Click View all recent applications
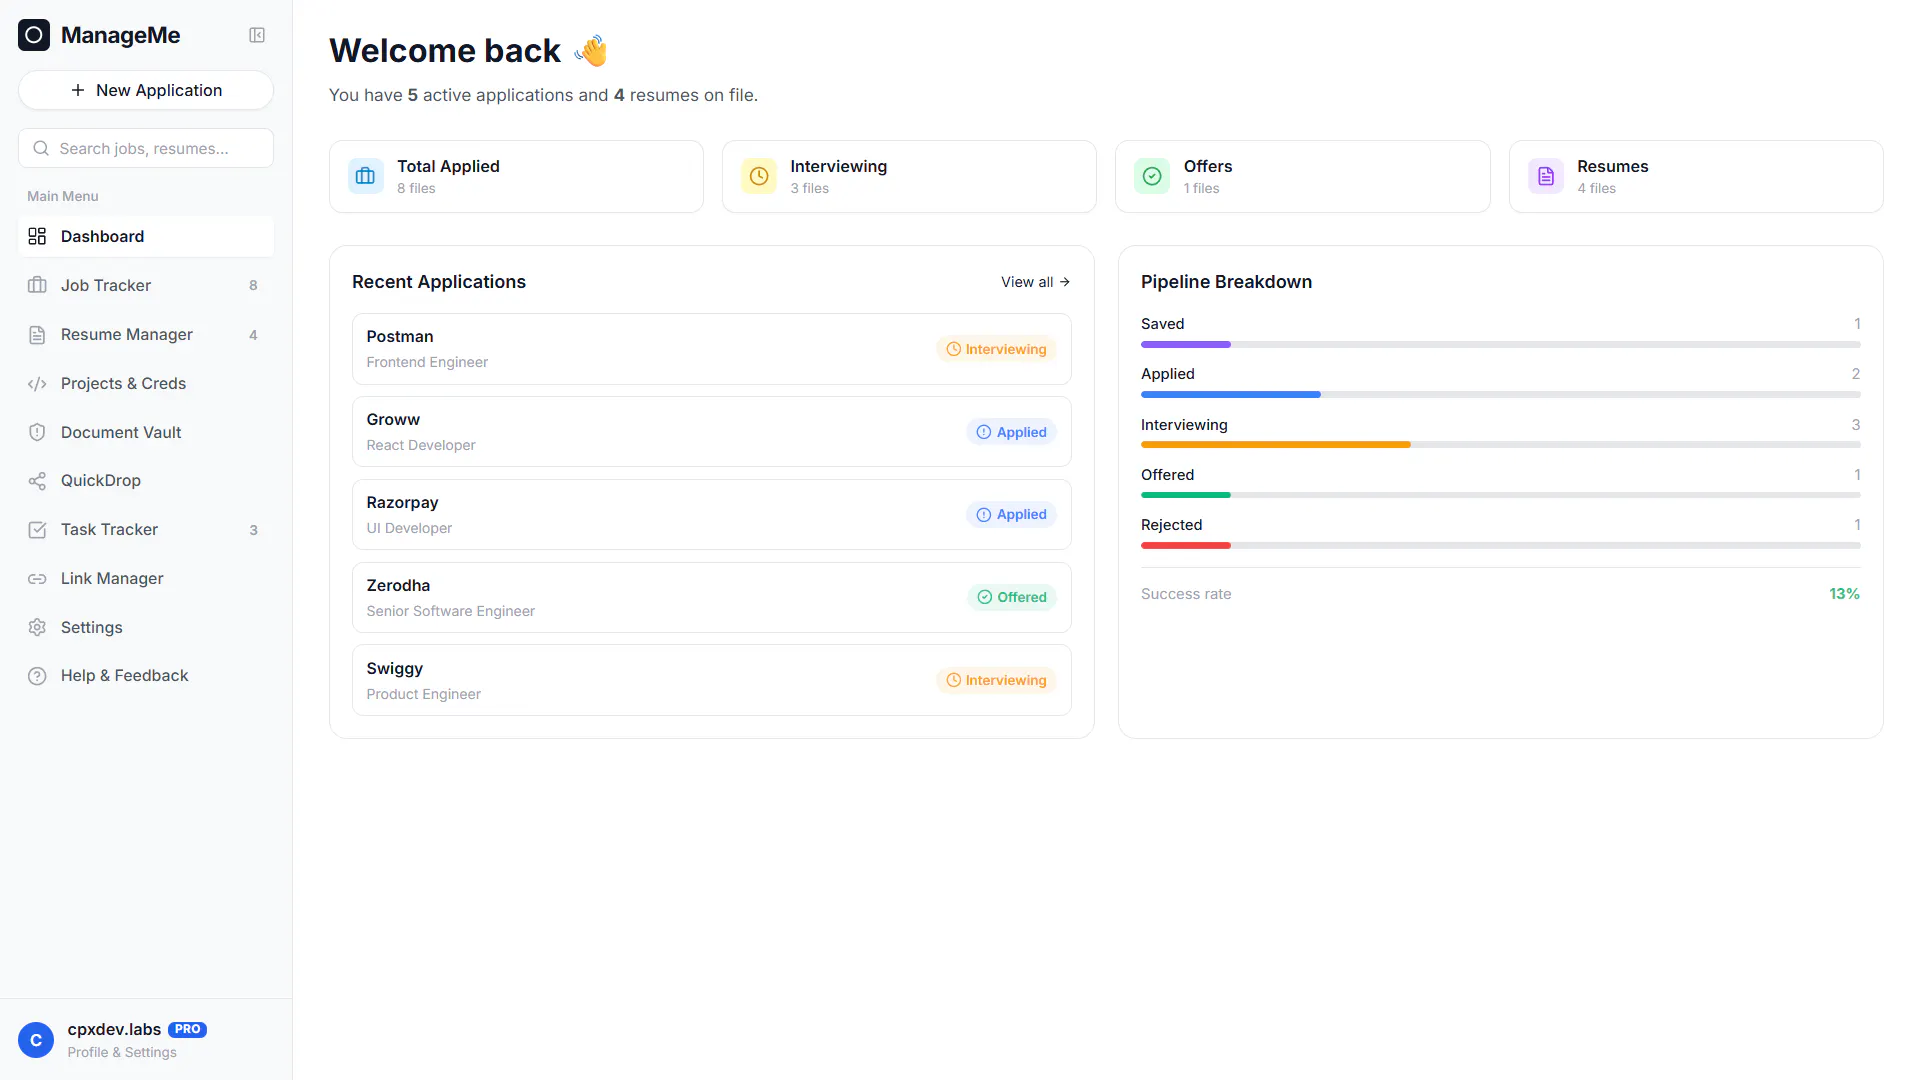The image size is (1920, 1080). pos(1035,282)
